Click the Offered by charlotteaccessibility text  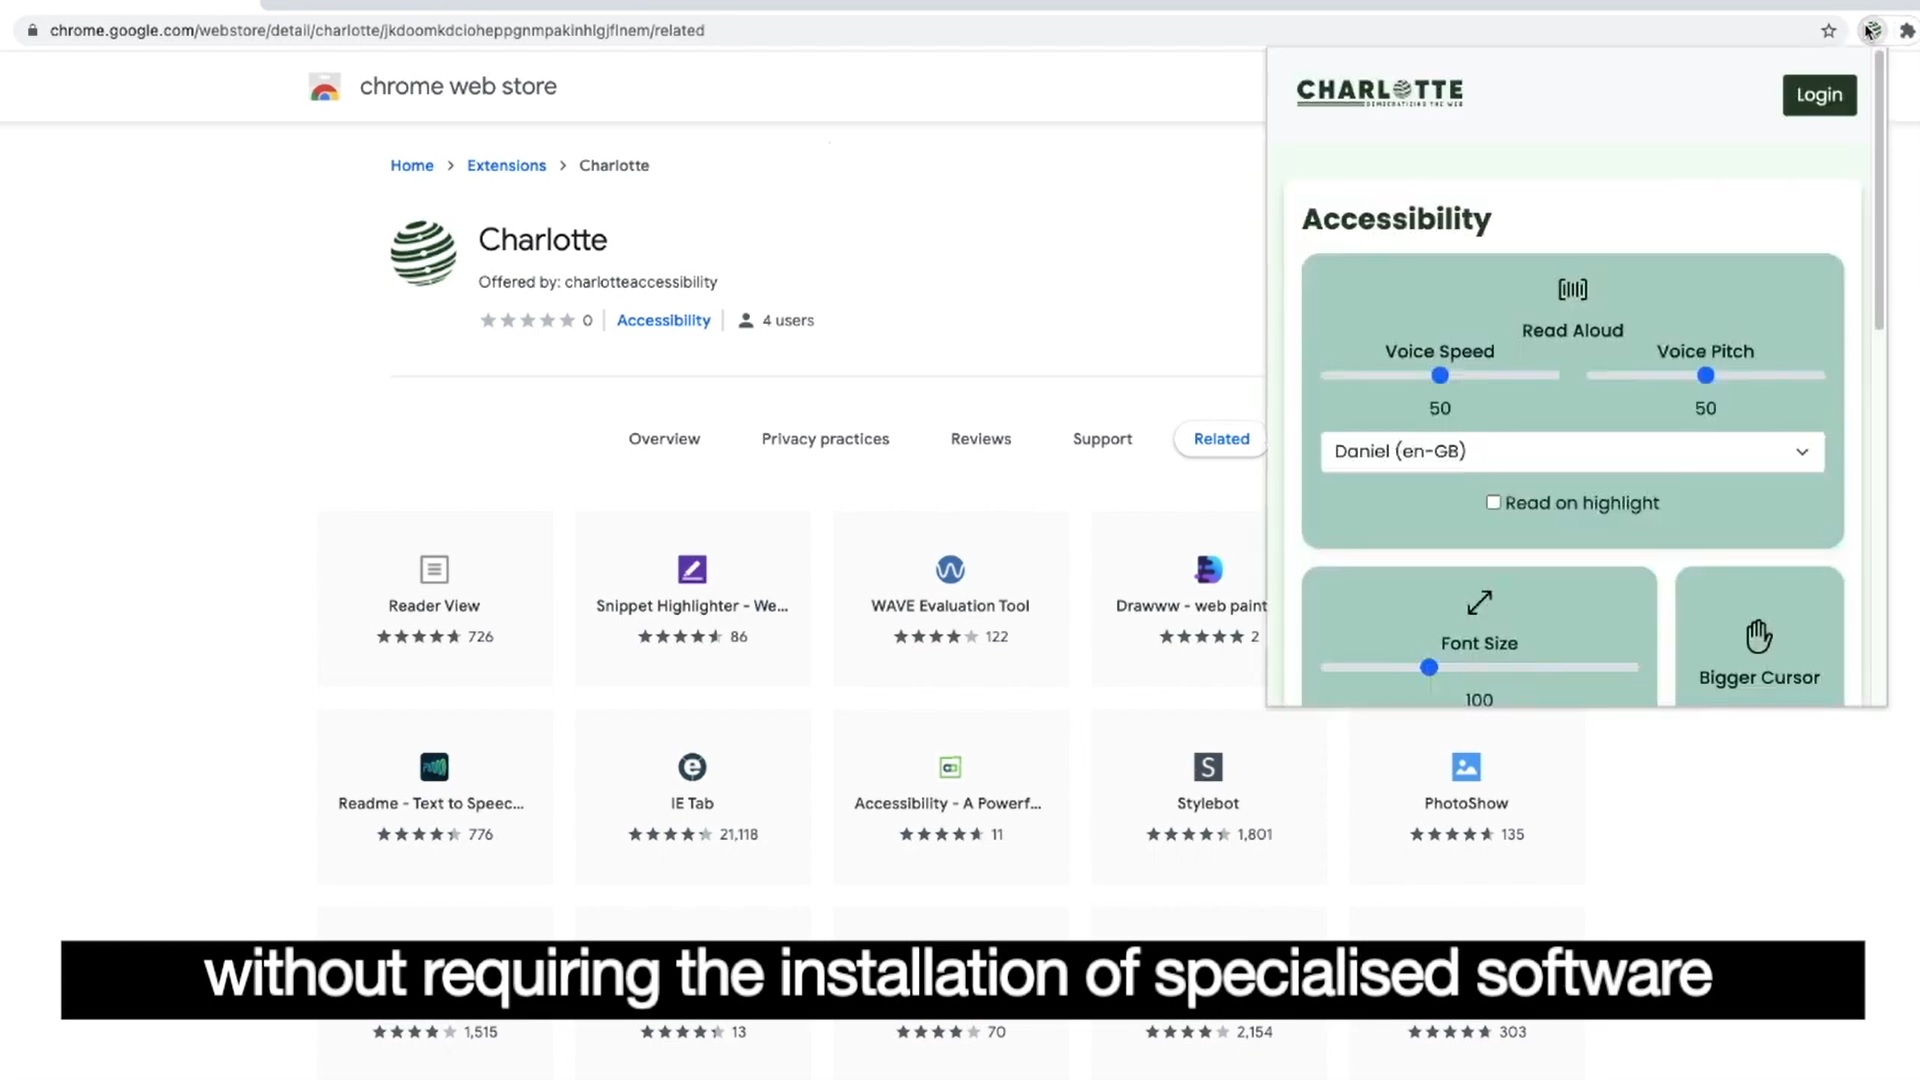tap(598, 282)
